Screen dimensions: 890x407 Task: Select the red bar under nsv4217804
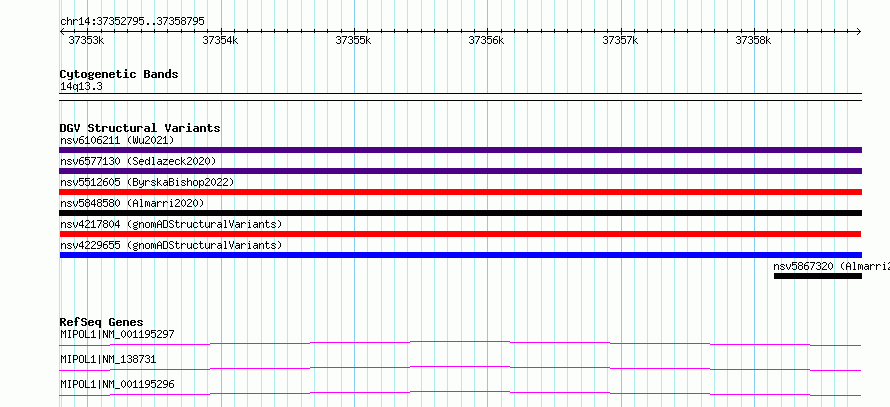click(460, 234)
